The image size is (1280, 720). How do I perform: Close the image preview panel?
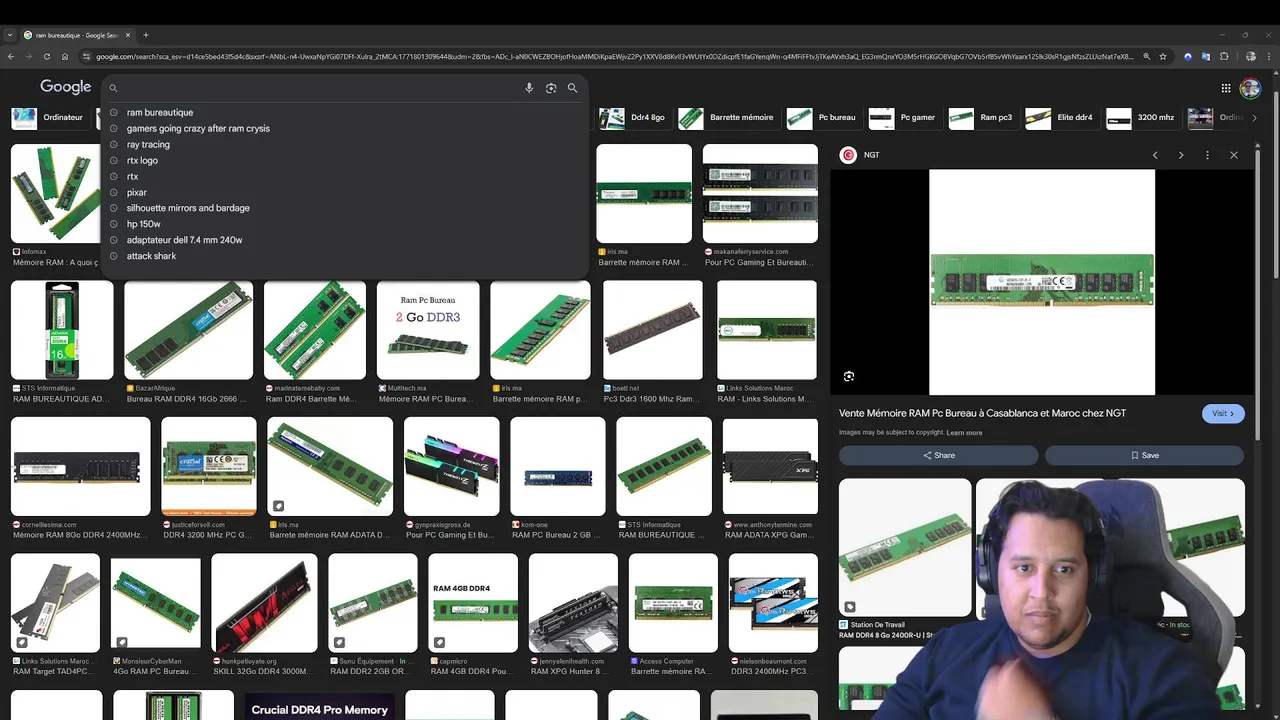click(1234, 155)
